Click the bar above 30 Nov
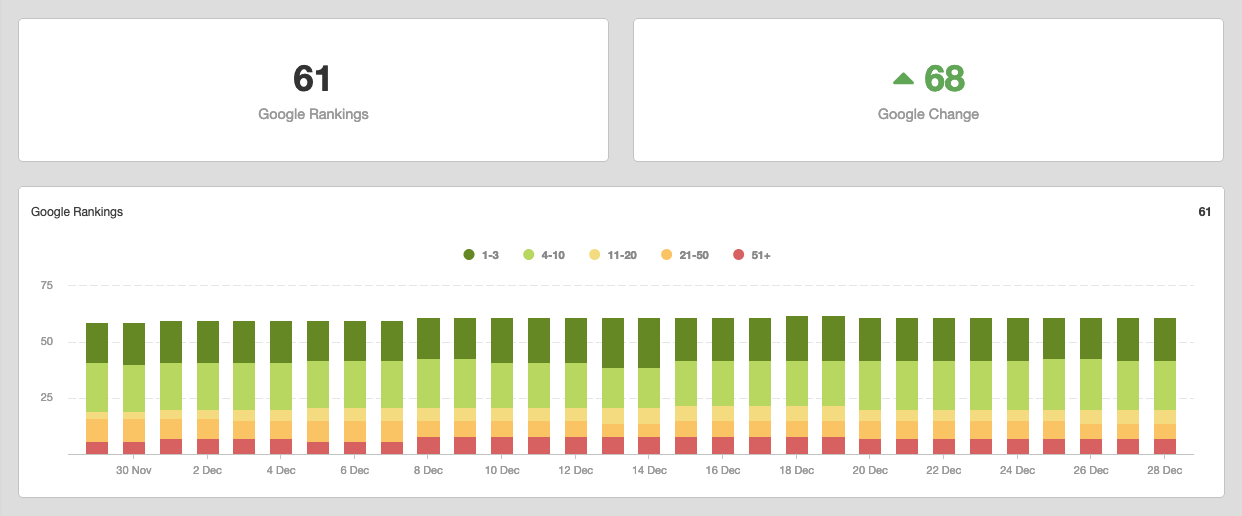Image resolution: width=1242 pixels, height=516 pixels. coord(134,388)
